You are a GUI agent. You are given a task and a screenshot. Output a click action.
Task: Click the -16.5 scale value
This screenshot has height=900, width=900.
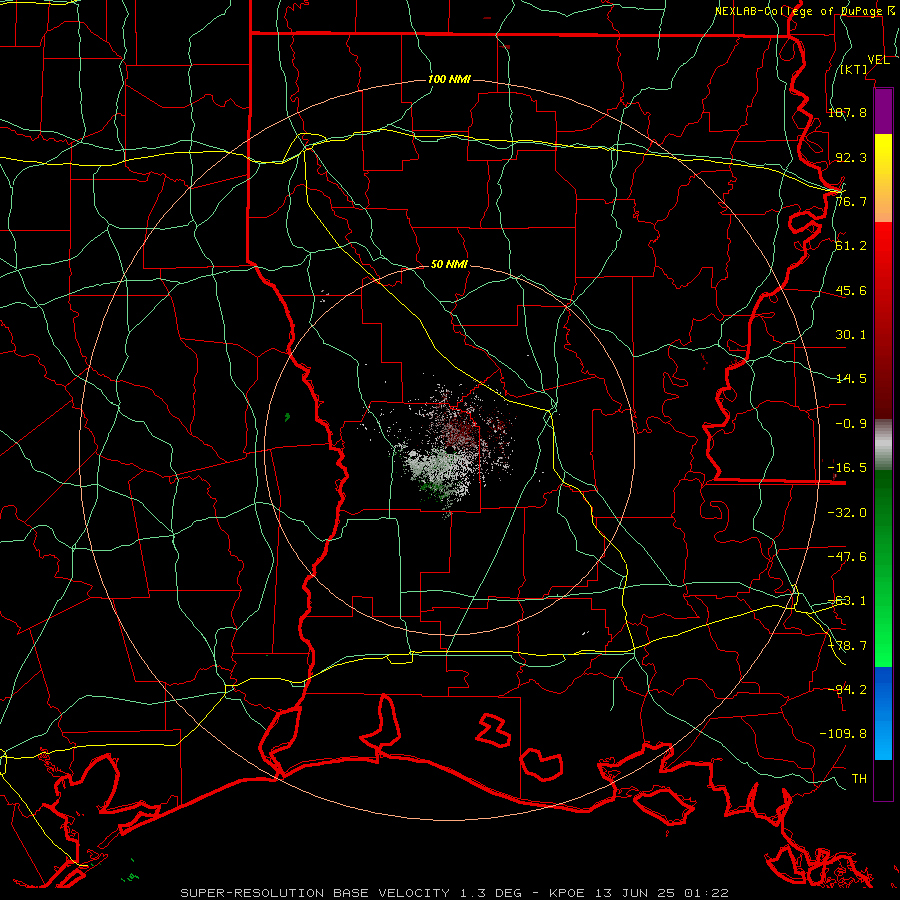[x=847, y=468]
